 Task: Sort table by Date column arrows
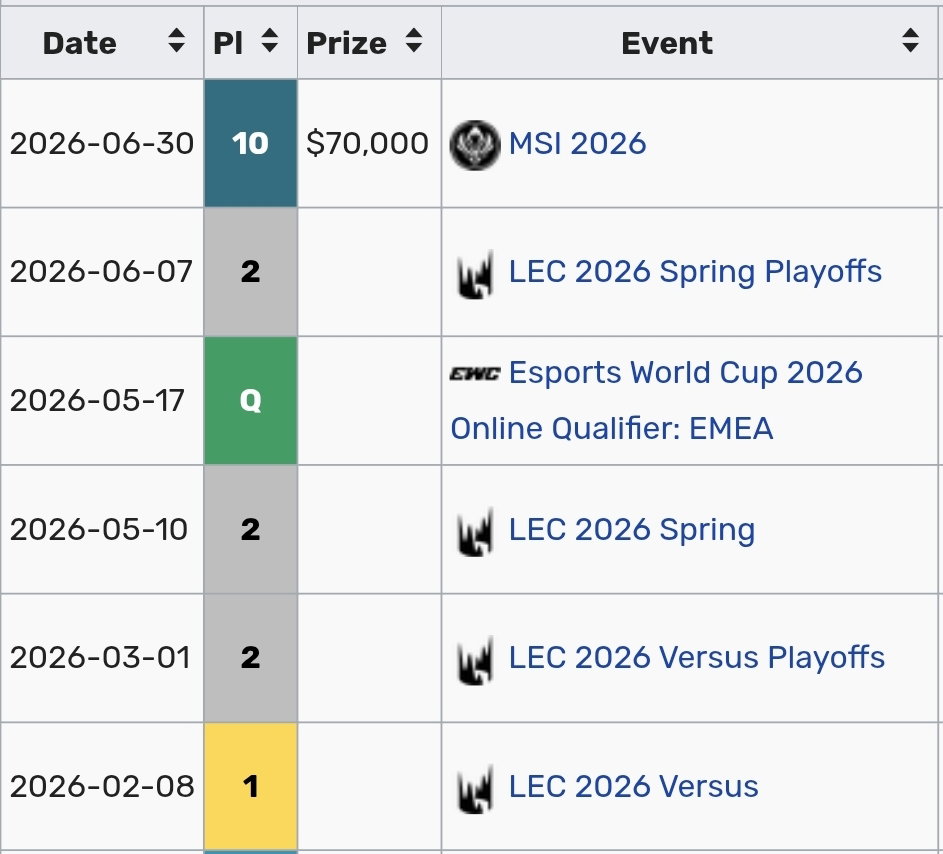(176, 41)
